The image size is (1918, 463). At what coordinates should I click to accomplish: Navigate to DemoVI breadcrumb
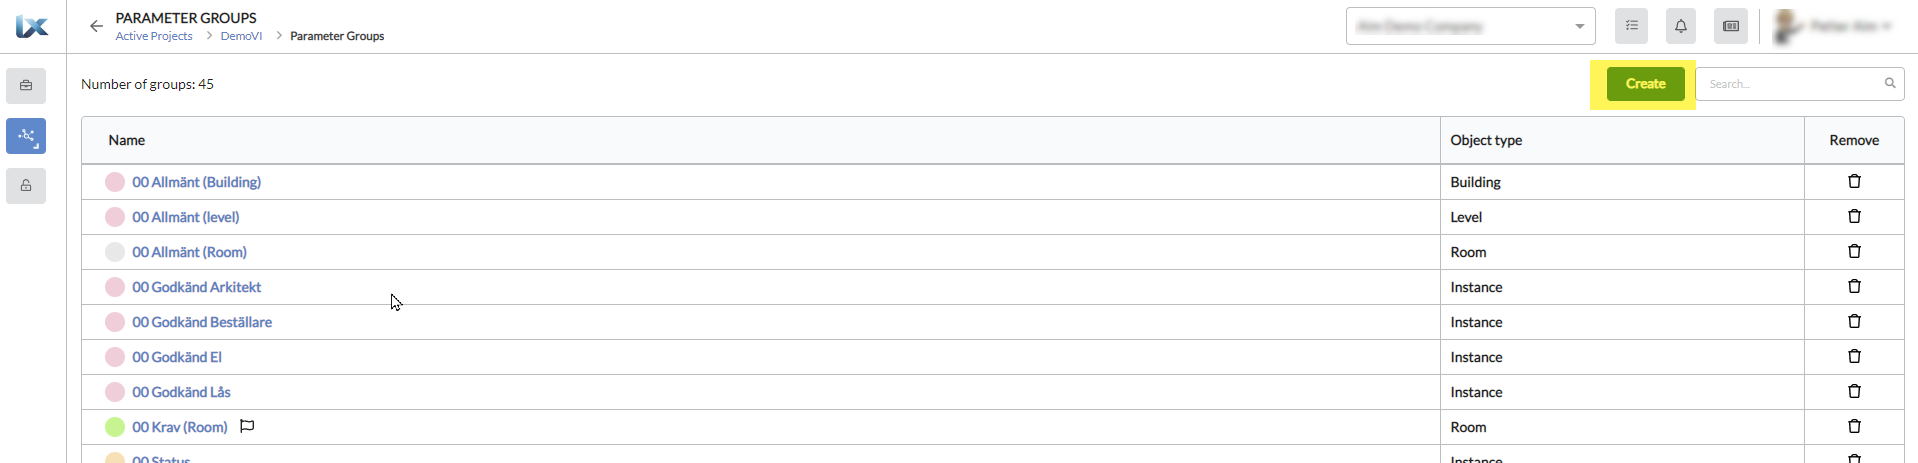click(x=241, y=36)
